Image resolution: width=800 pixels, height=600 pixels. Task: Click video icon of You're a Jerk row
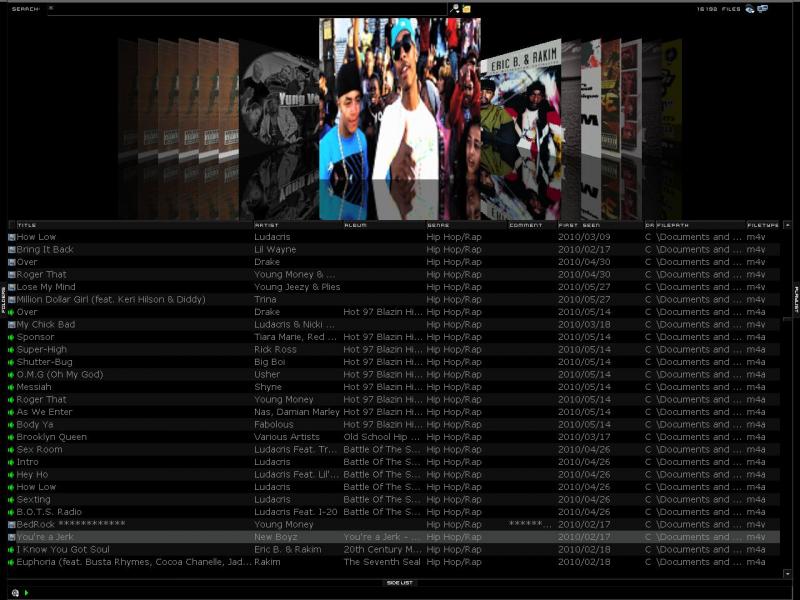pyautogui.click(x=12, y=537)
